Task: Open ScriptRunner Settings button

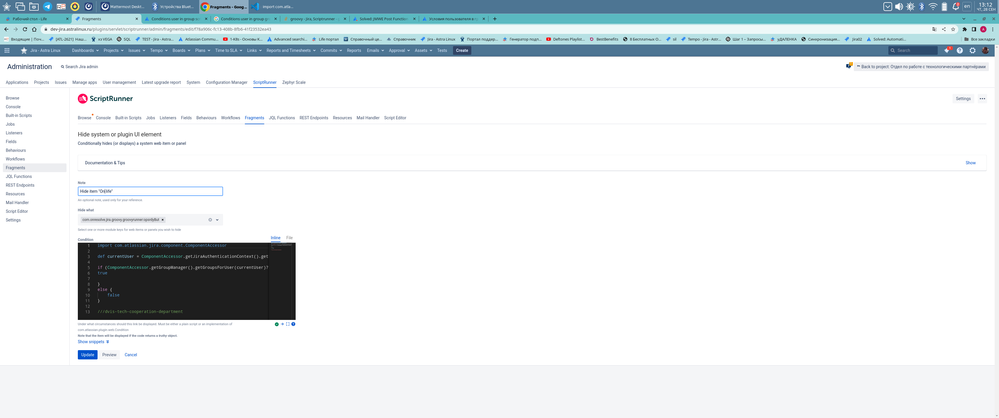Action: [963, 99]
